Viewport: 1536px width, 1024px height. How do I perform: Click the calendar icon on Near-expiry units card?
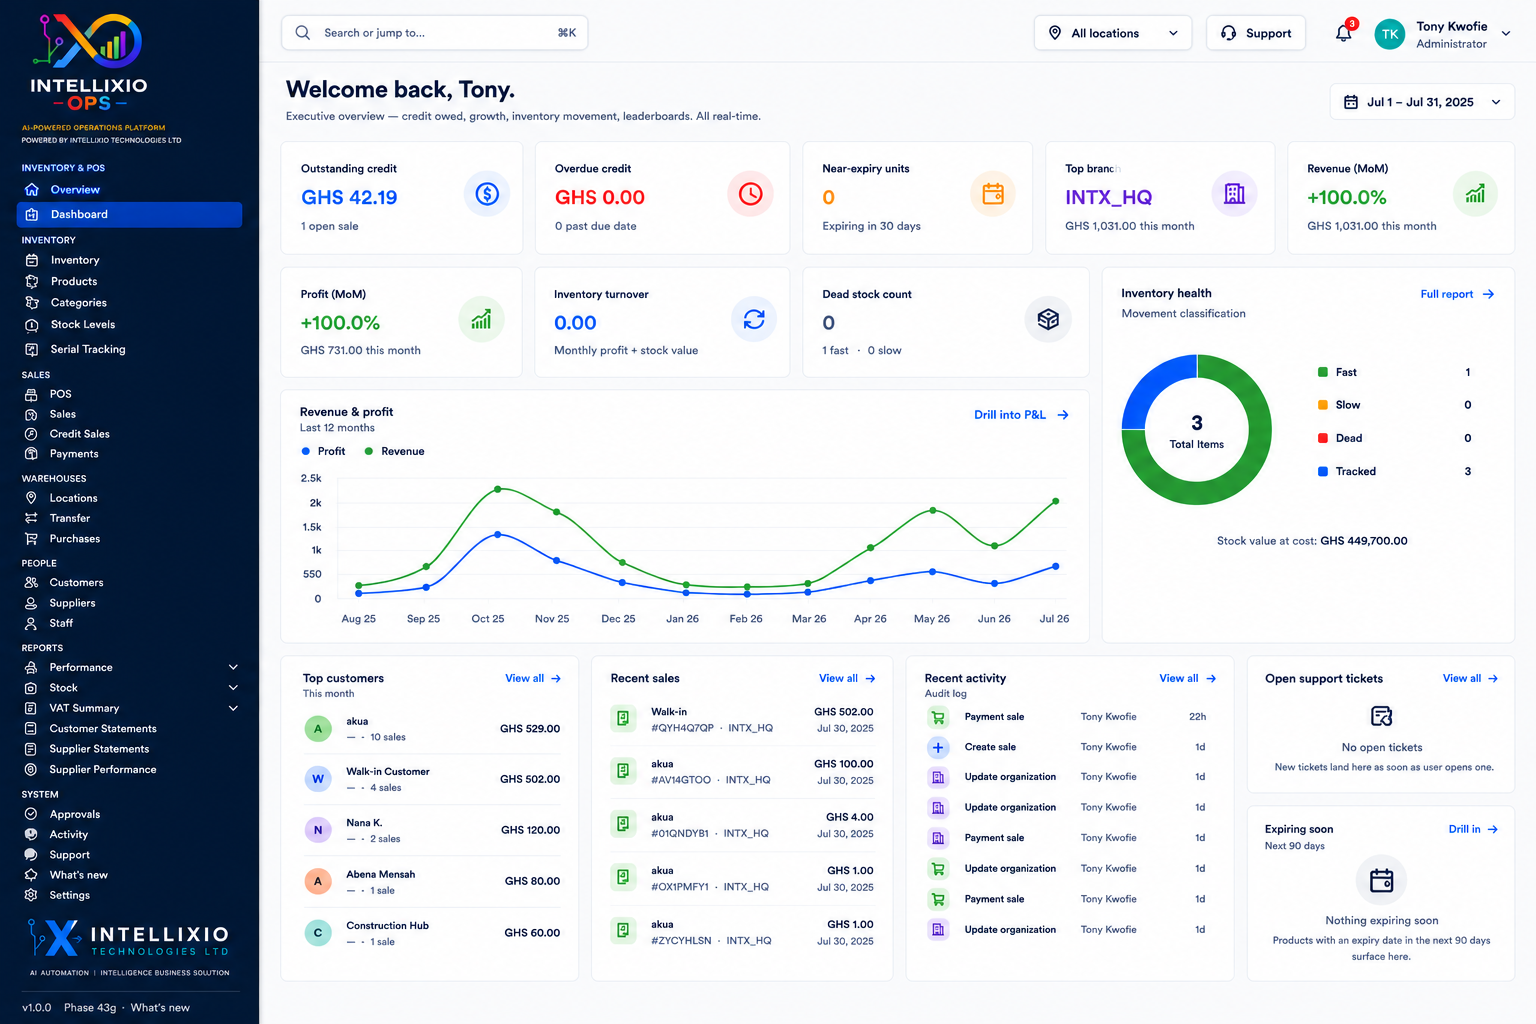993,194
